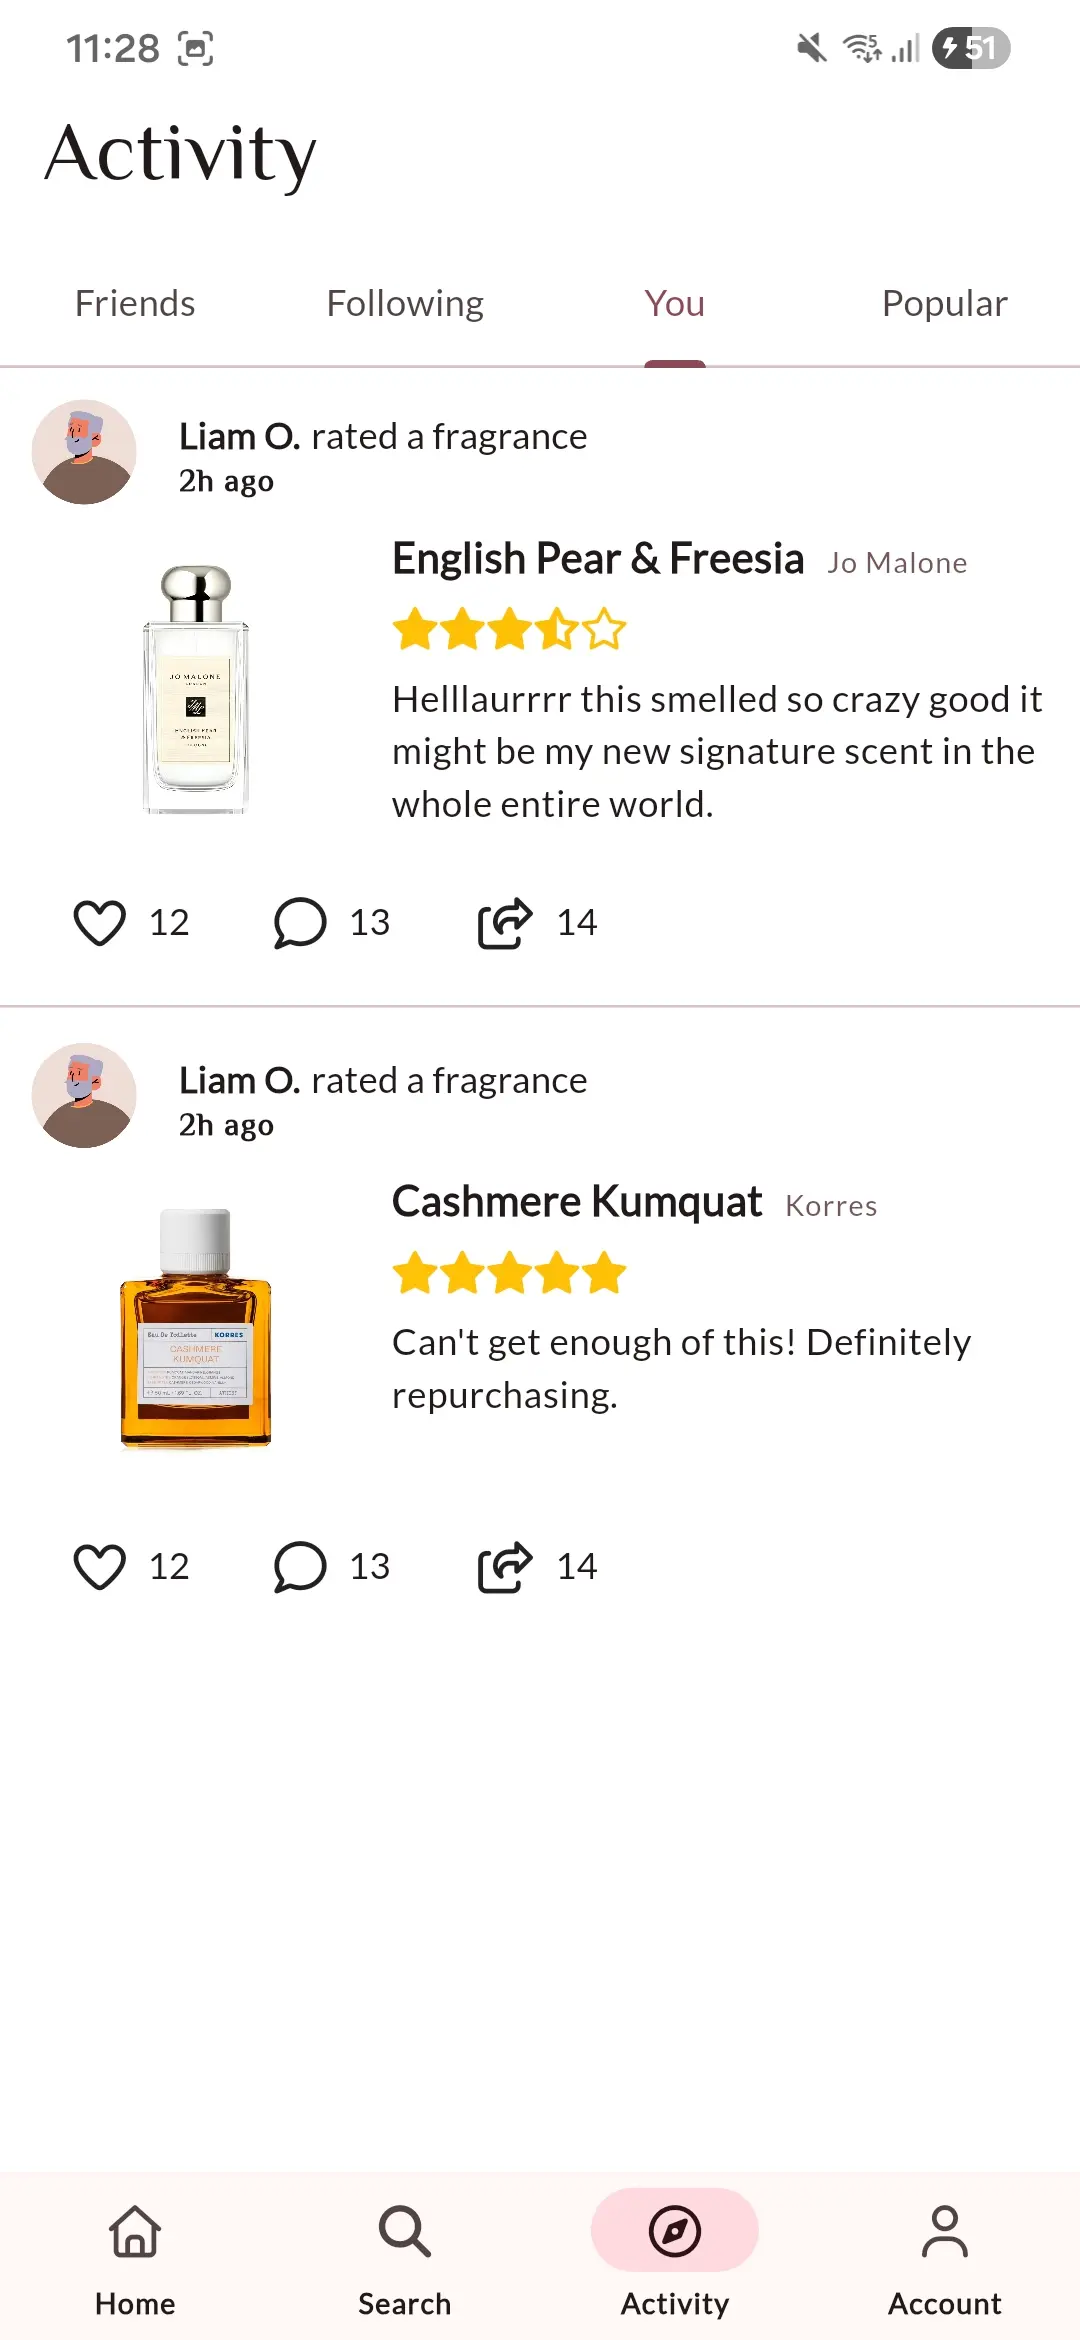This screenshot has height=2340, width=1080.
Task: Switch to the Friends tab
Action: coord(135,303)
